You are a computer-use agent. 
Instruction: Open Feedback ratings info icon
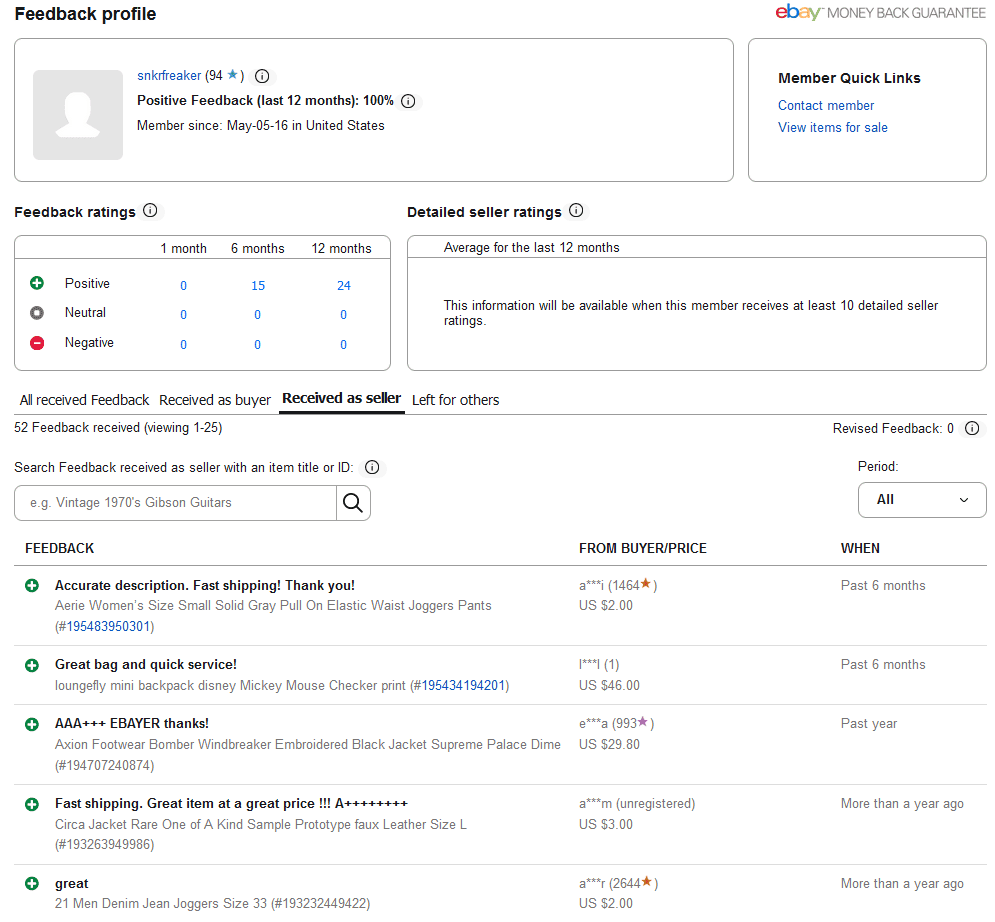(x=150, y=211)
